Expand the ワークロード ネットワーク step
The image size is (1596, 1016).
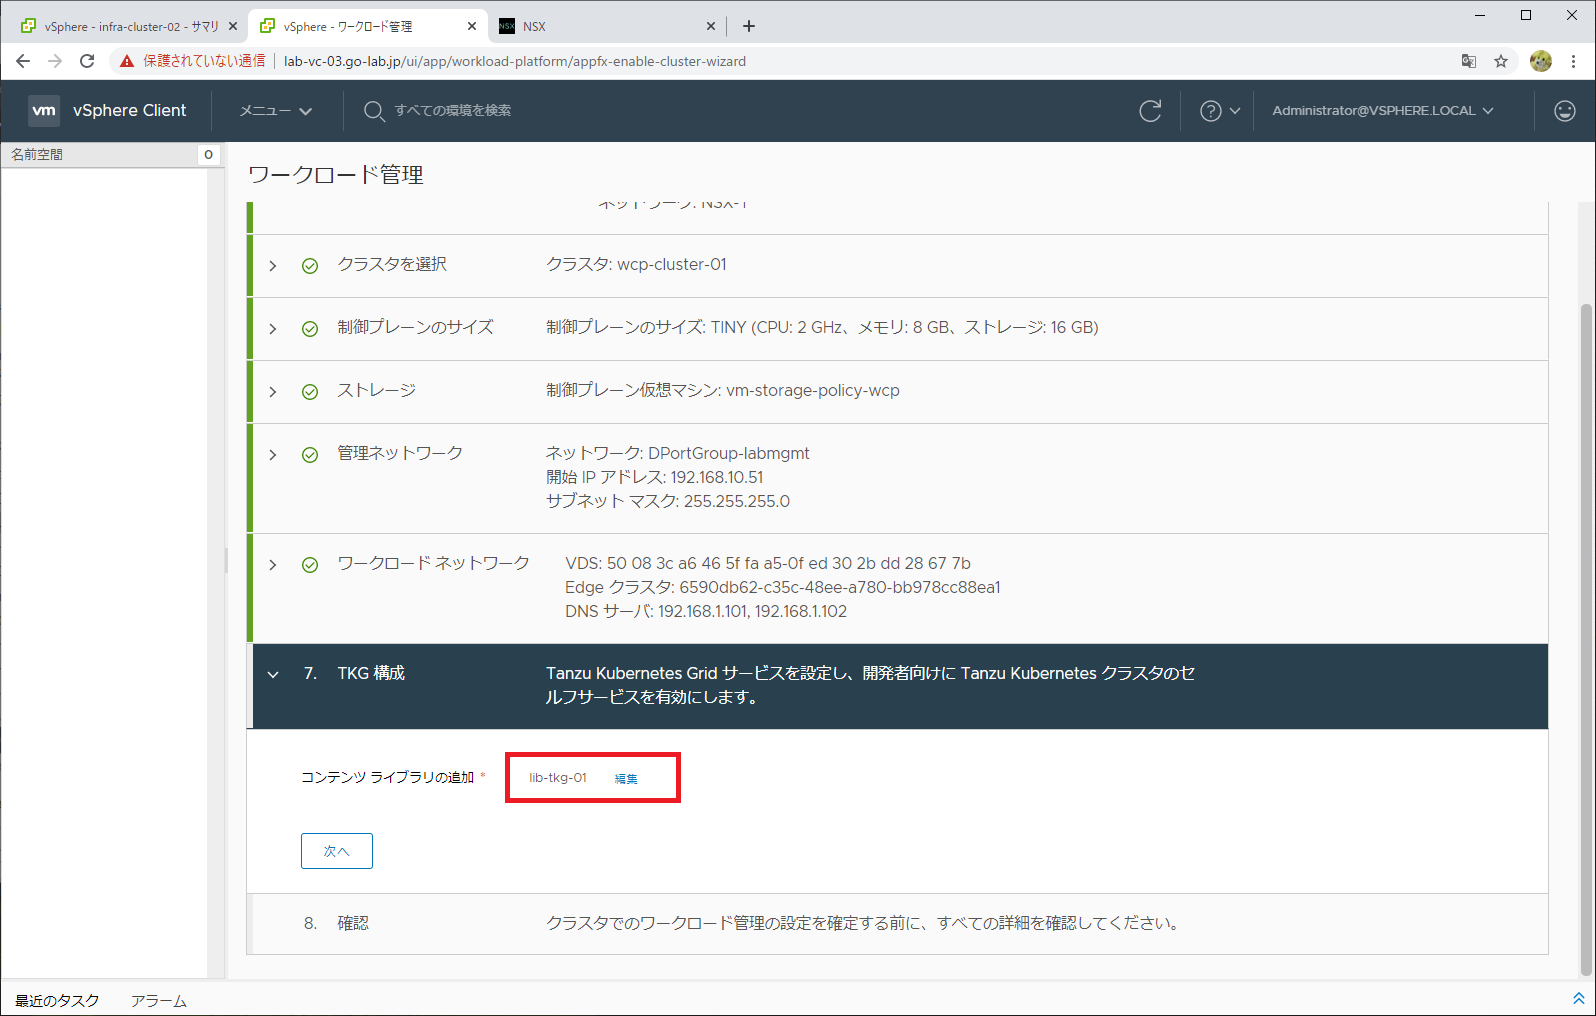click(273, 565)
